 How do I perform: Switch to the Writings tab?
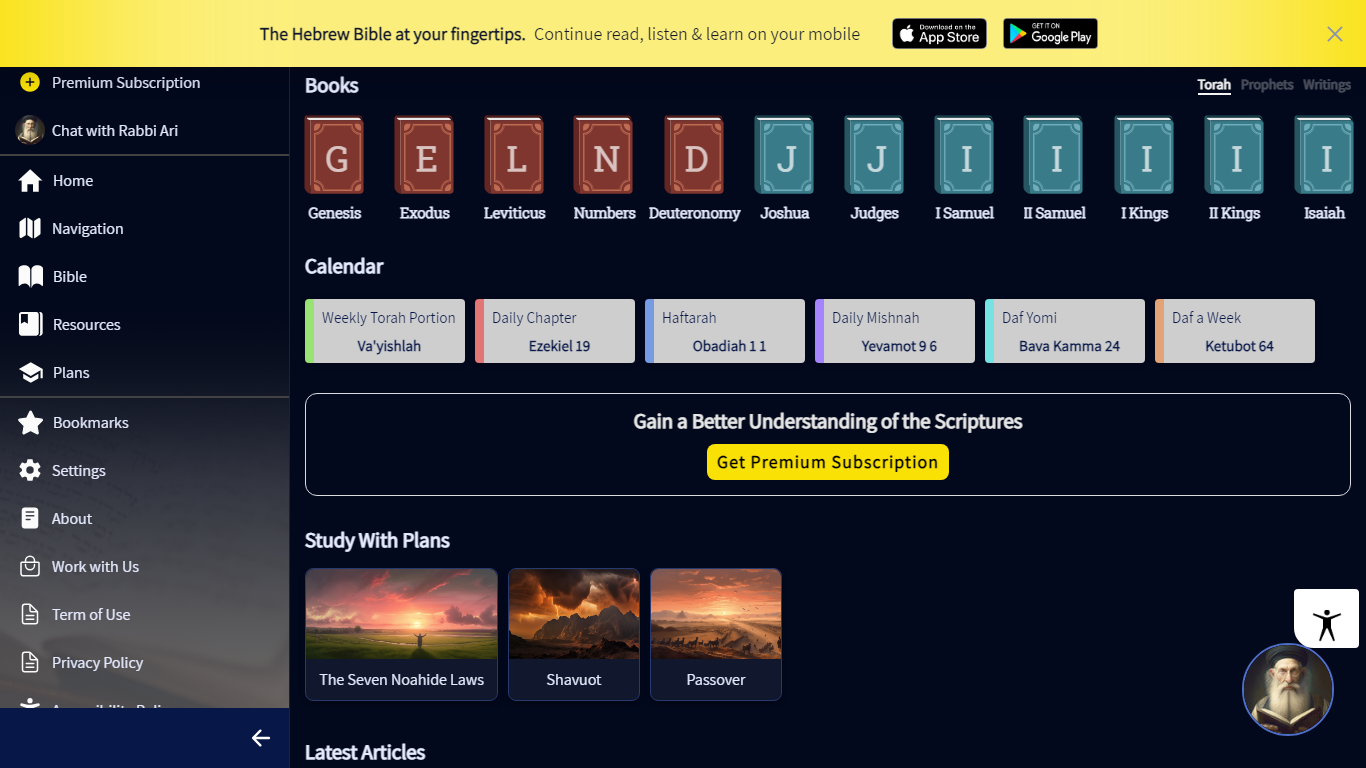1327,85
